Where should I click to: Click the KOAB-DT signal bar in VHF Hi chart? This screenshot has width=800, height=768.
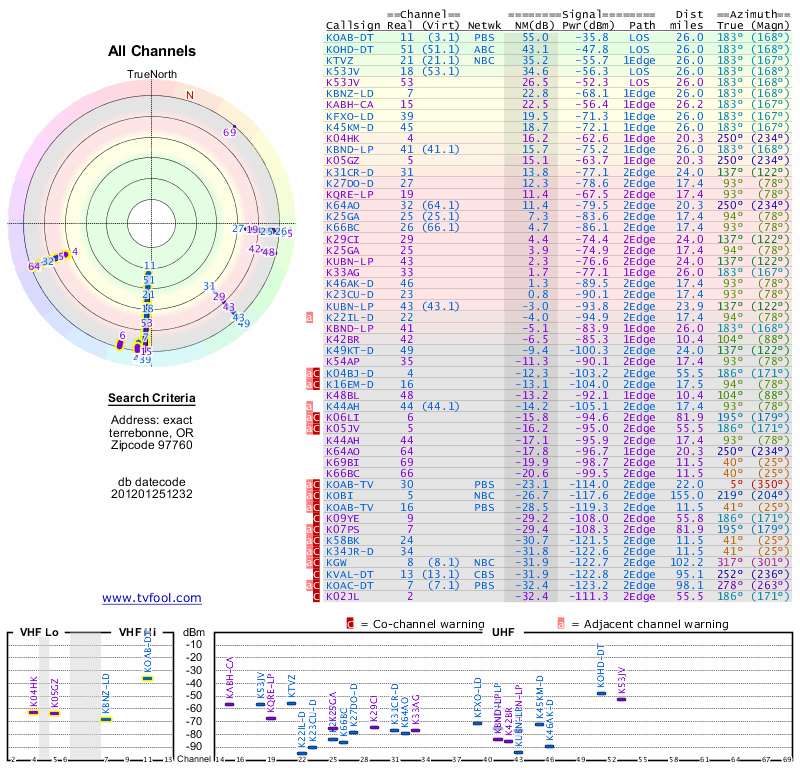point(147,678)
